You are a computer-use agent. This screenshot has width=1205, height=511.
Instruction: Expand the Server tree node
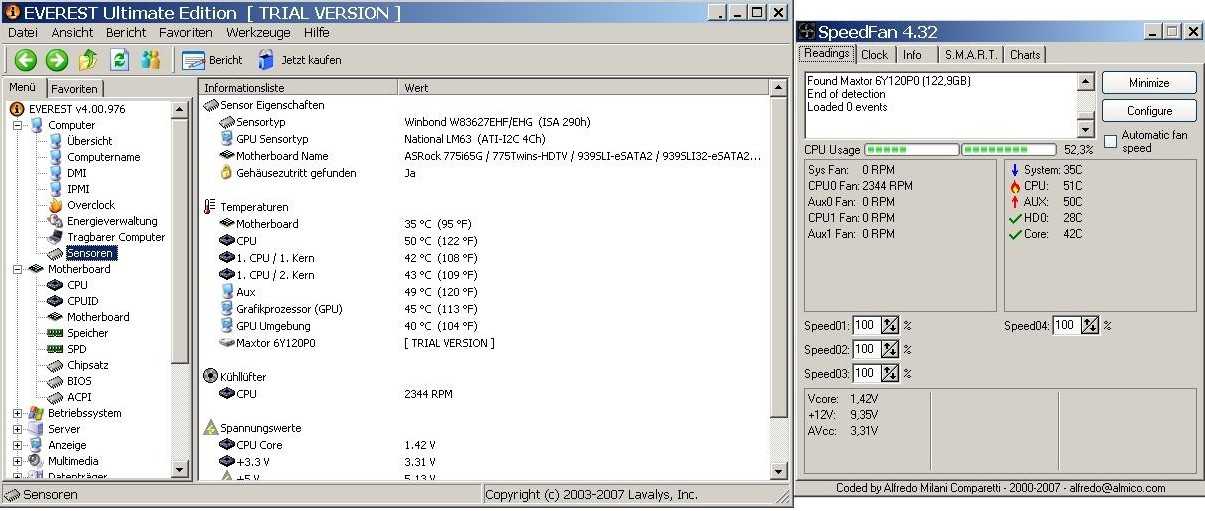[17, 429]
